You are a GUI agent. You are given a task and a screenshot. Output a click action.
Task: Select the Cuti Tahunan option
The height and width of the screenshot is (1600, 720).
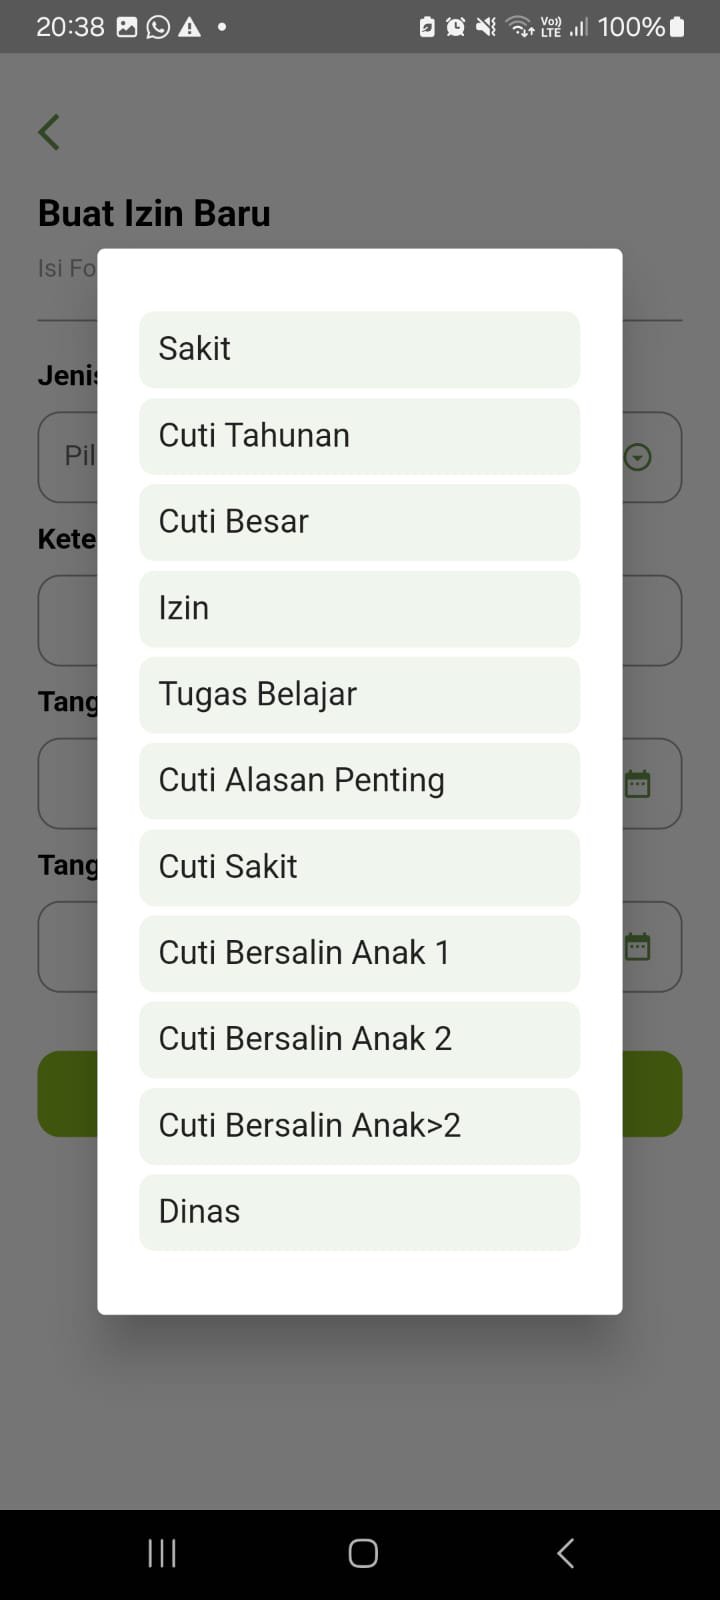(x=359, y=436)
